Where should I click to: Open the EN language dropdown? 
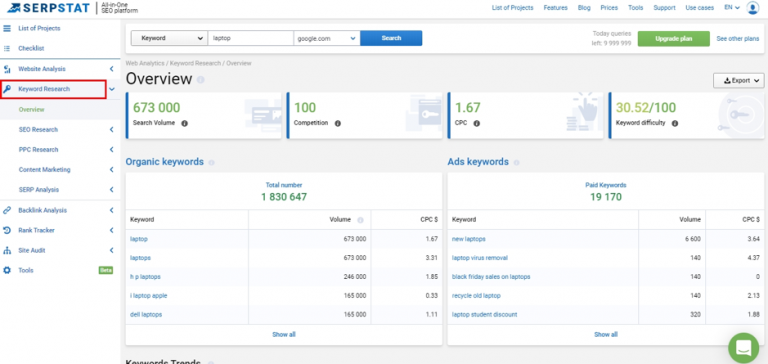click(x=732, y=8)
